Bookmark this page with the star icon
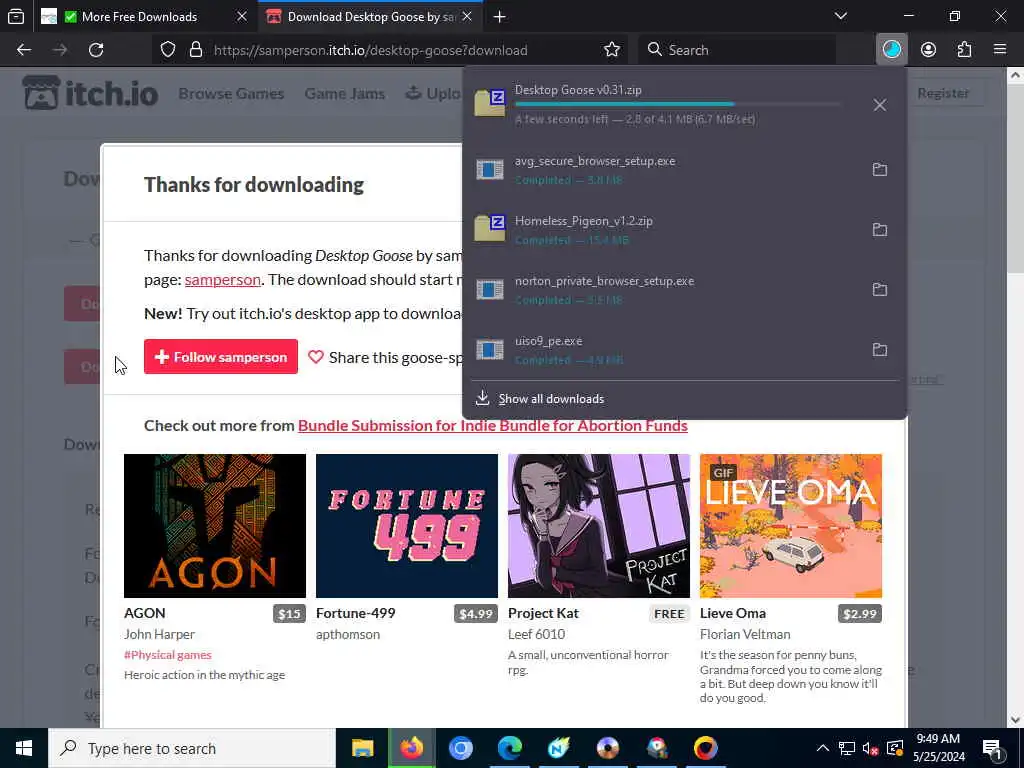 pos(612,50)
